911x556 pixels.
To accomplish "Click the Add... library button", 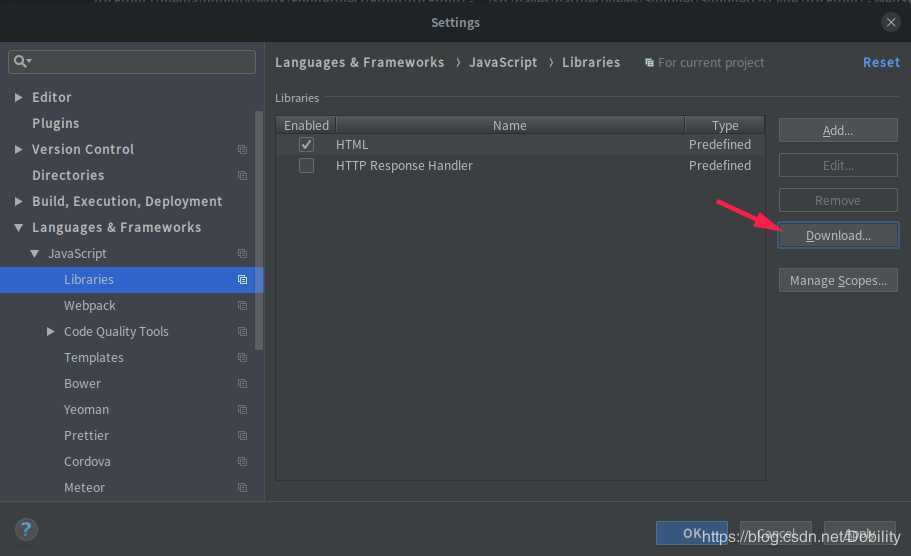I will coord(838,130).
